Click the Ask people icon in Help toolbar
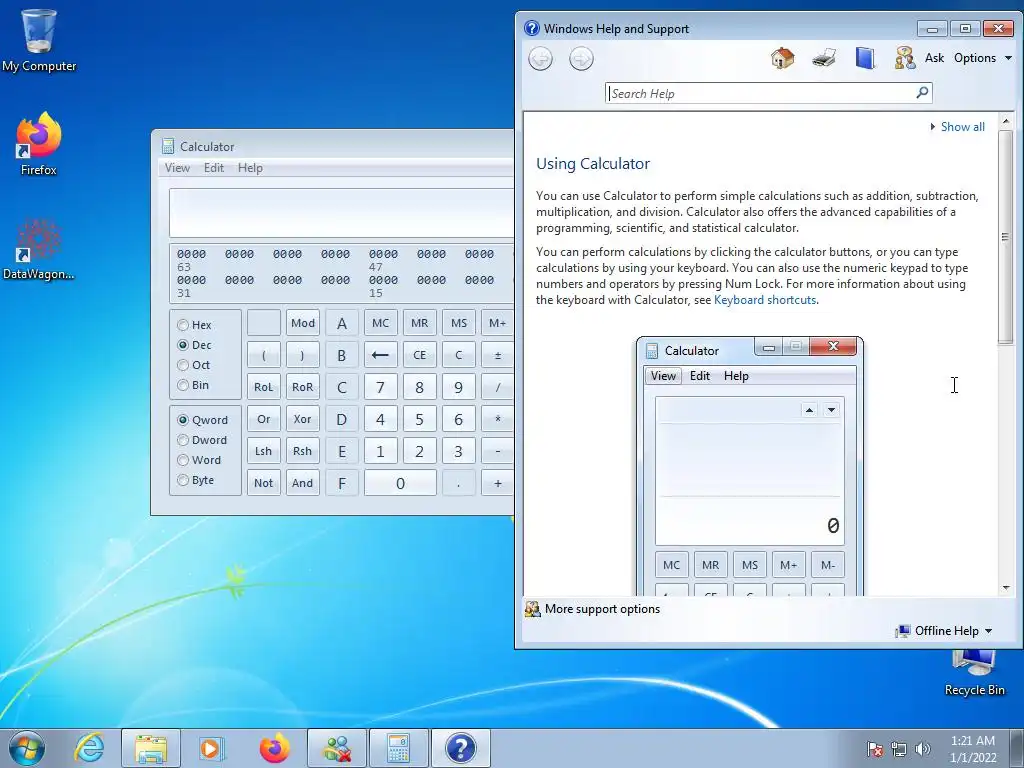The height and width of the screenshot is (768, 1024). click(904, 58)
